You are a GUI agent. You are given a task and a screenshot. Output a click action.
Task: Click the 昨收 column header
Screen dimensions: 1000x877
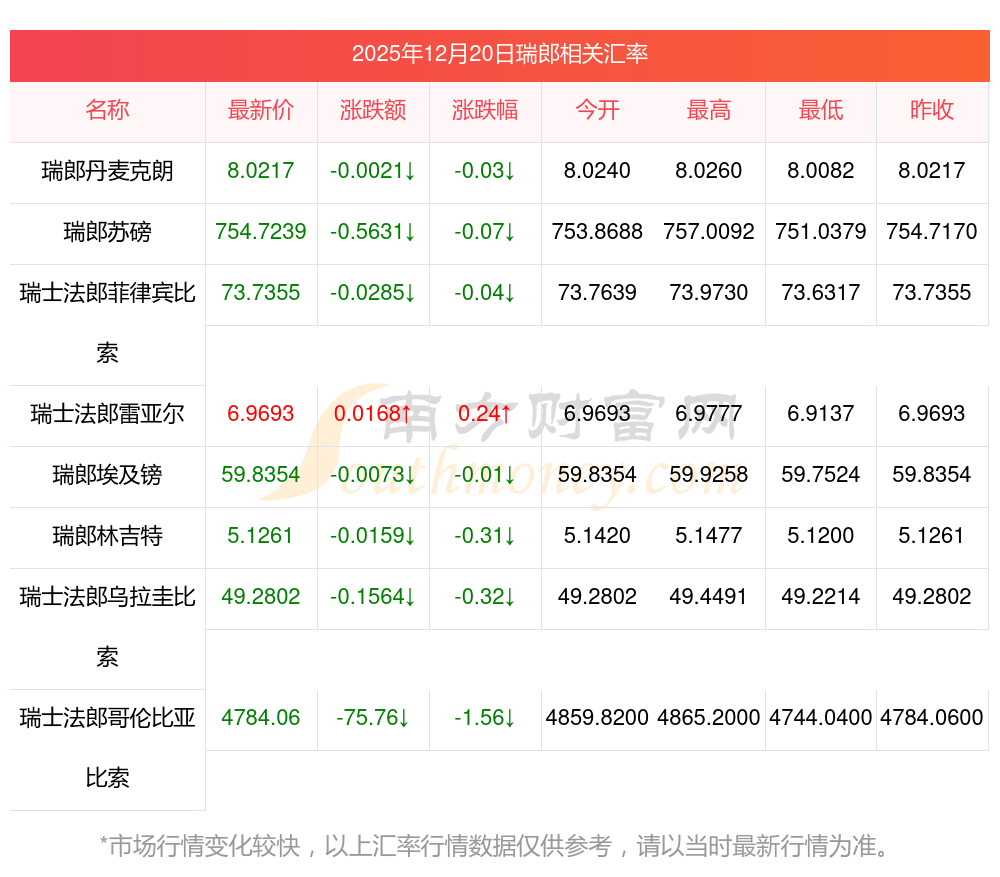pos(932,110)
